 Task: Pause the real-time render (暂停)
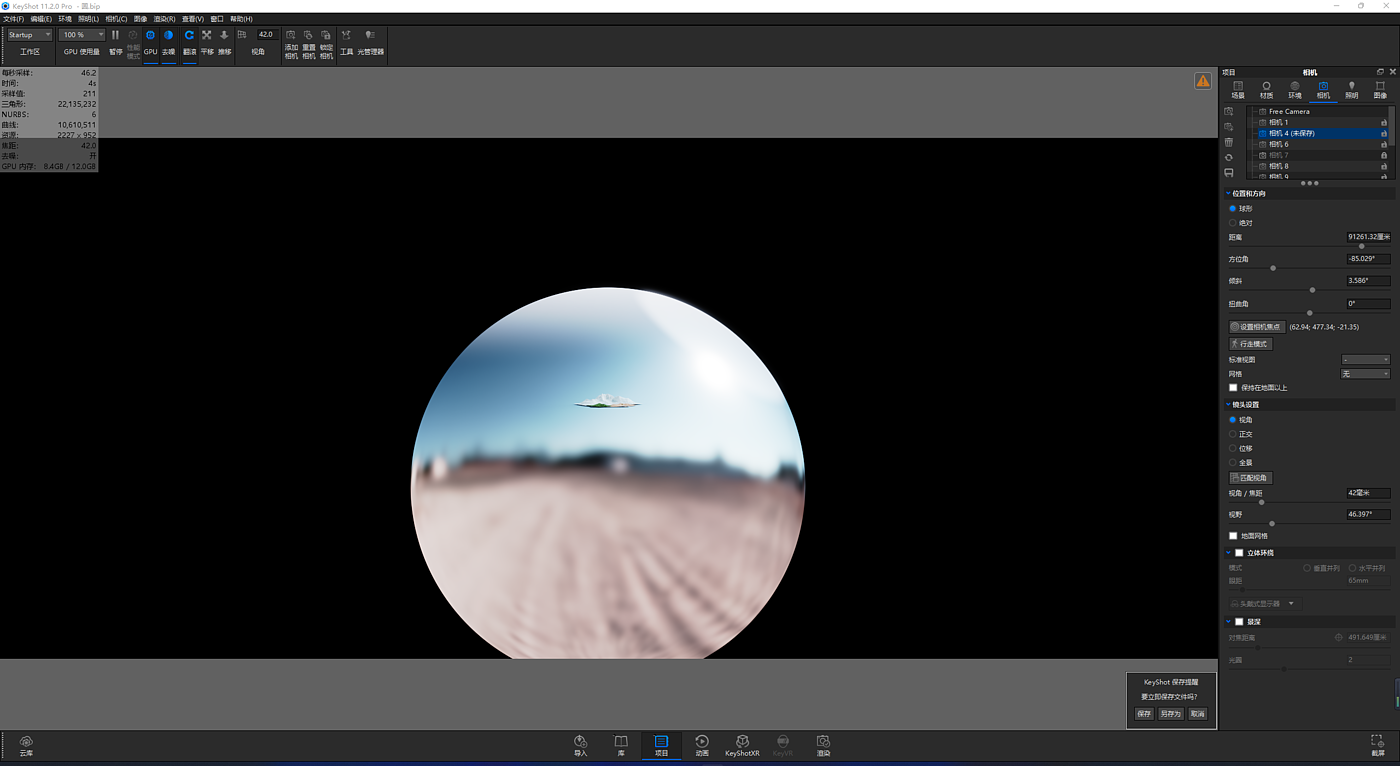[x=115, y=36]
